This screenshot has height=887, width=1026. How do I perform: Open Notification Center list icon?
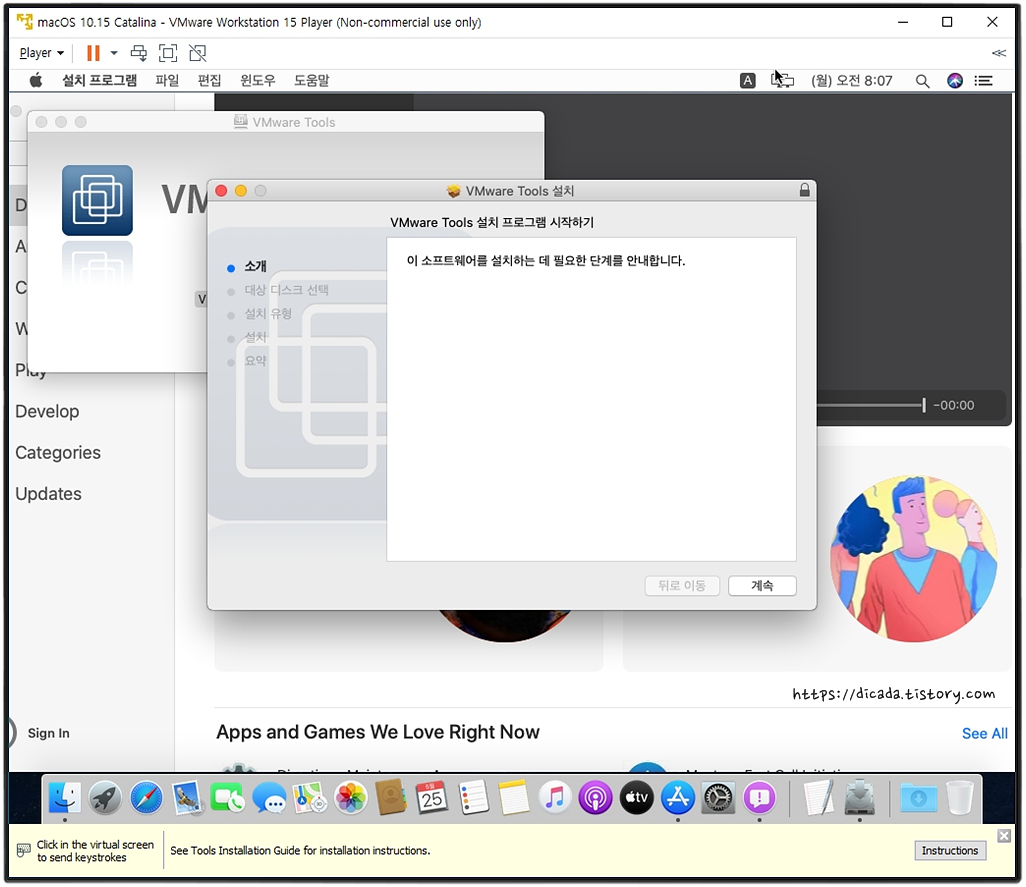[x=983, y=80]
